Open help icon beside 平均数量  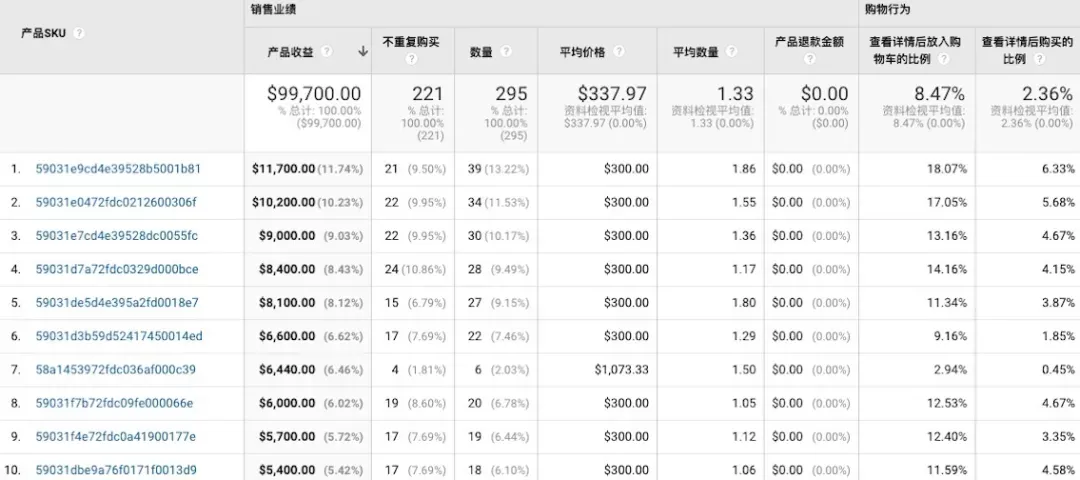[x=731, y=52]
